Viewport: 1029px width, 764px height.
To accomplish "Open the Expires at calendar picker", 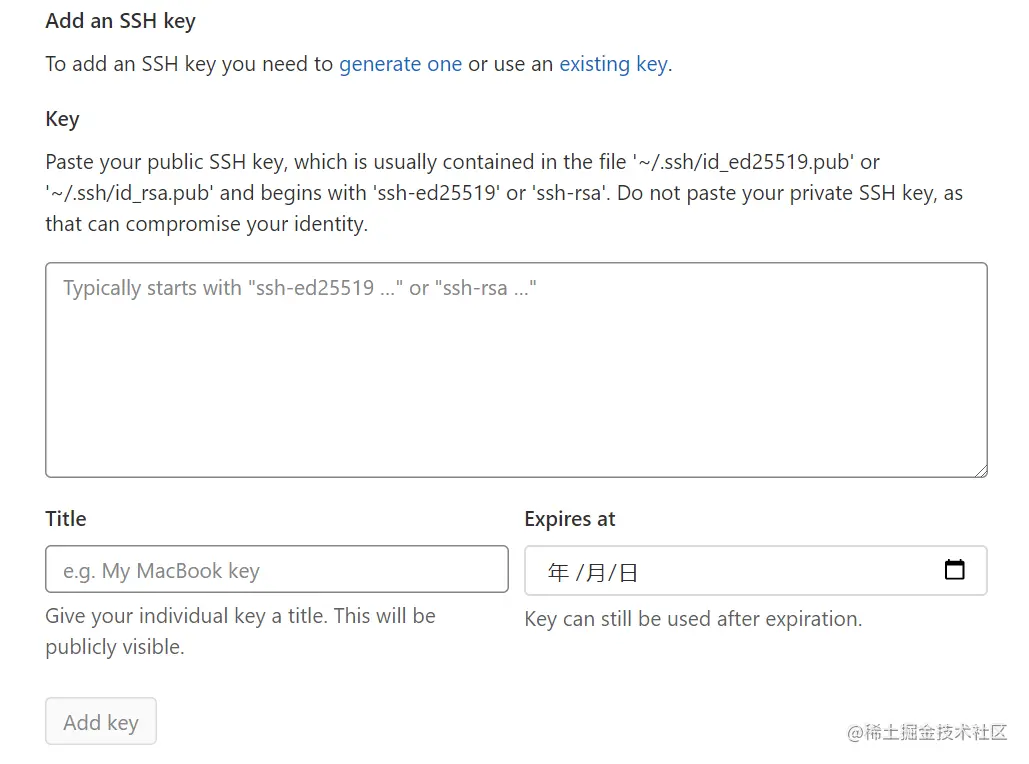I will click(954, 570).
